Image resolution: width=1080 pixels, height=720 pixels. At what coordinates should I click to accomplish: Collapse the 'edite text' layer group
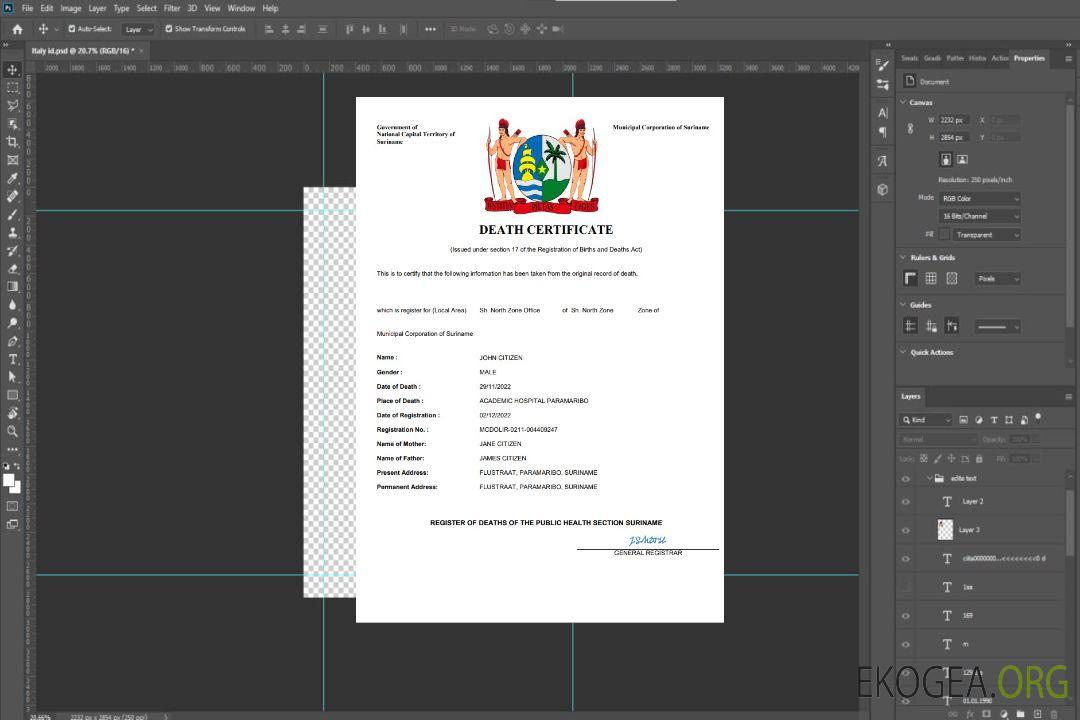929,478
